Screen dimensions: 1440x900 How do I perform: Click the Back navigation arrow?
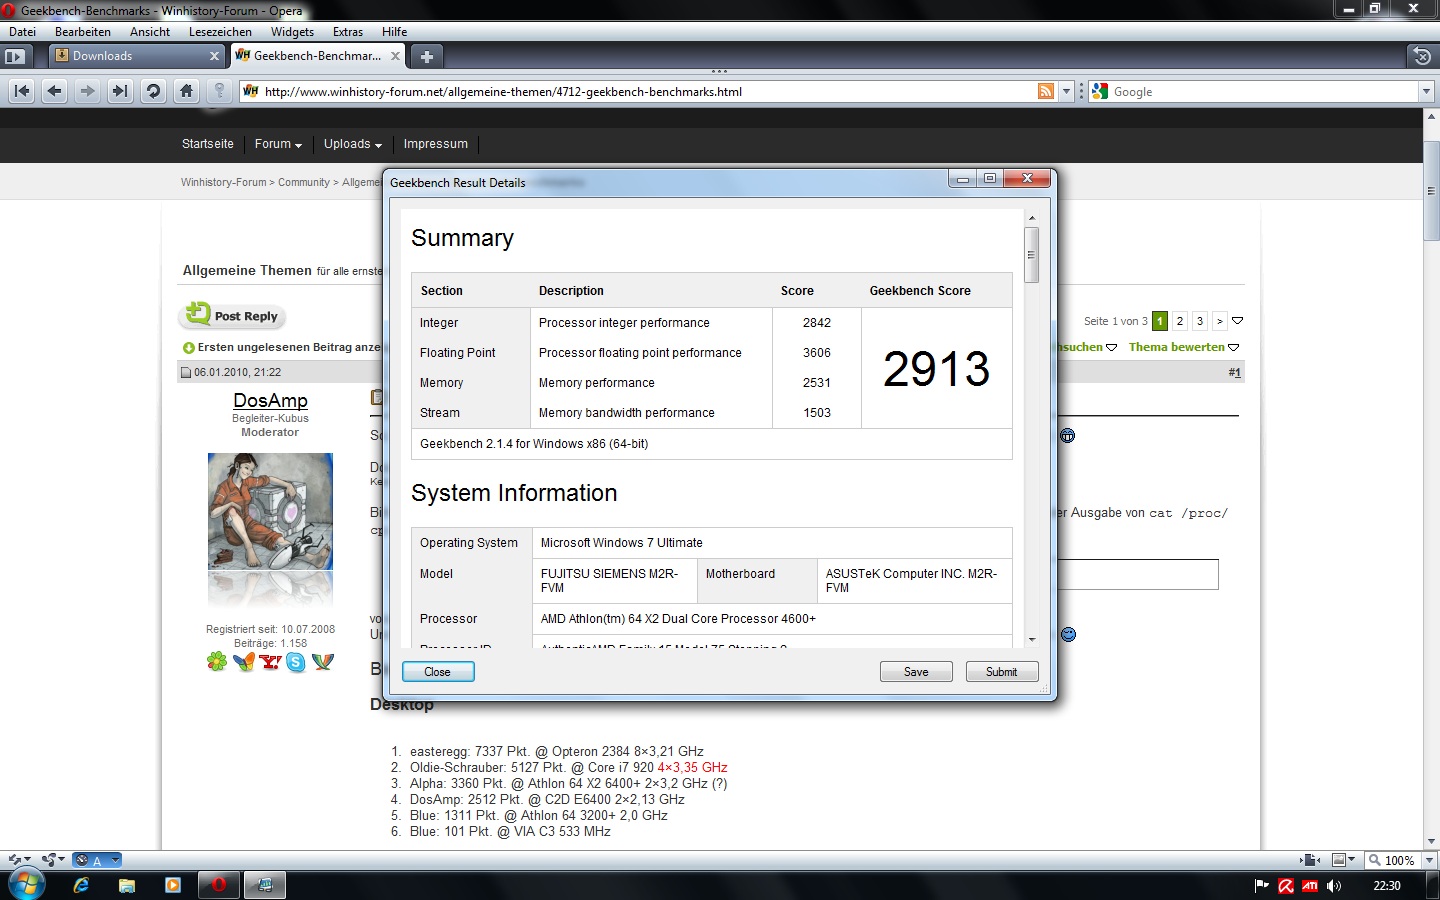coord(55,91)
